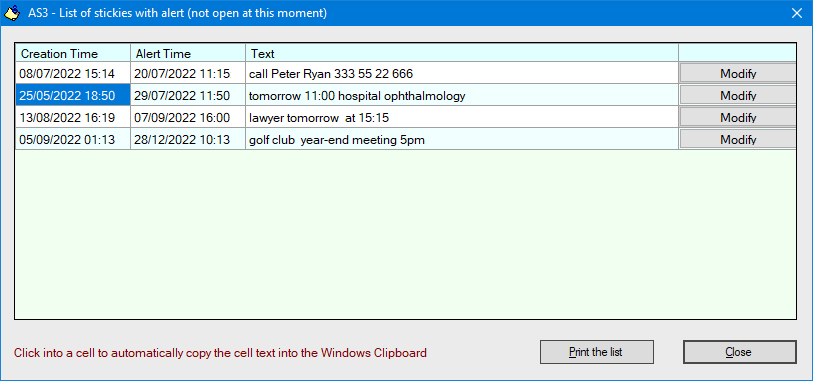Select the Text column header
The image size is (813, 381).
pos(462,53)
